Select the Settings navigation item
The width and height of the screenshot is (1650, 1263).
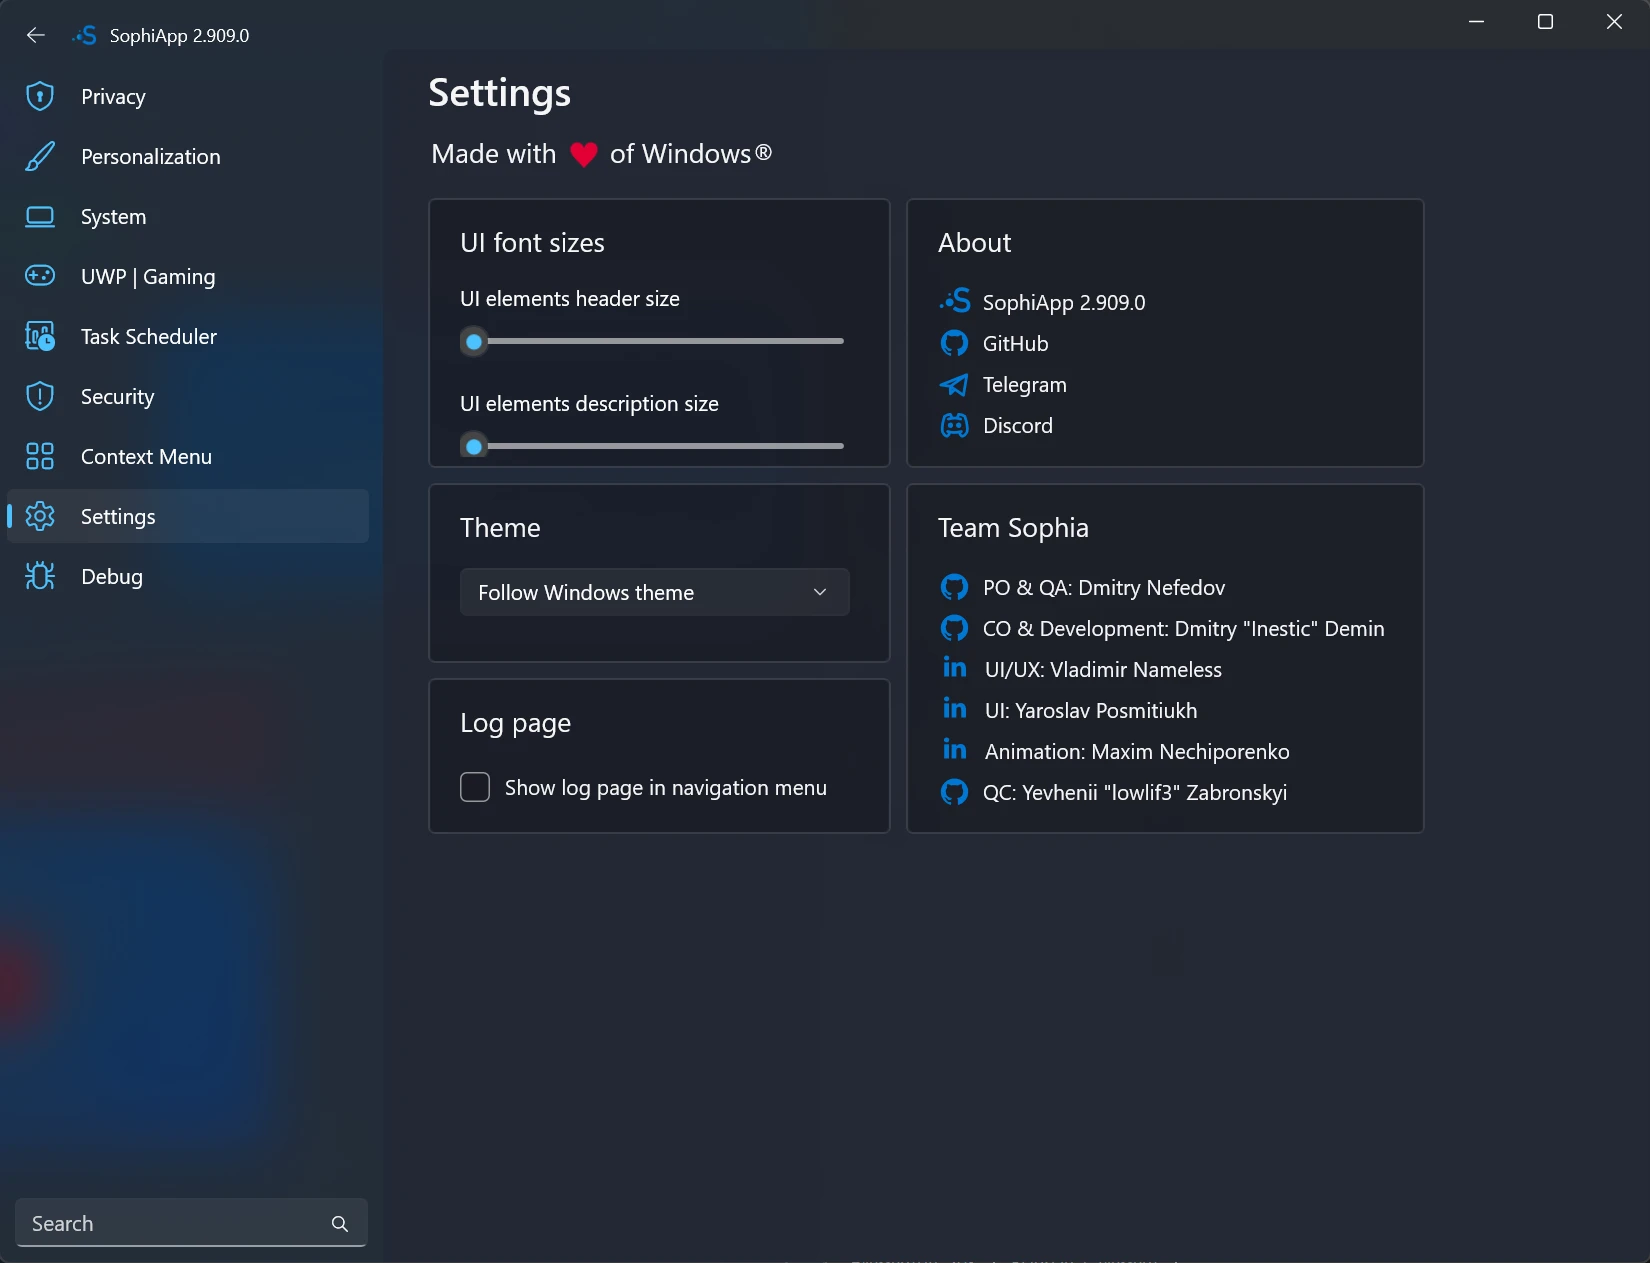(188, 516)
